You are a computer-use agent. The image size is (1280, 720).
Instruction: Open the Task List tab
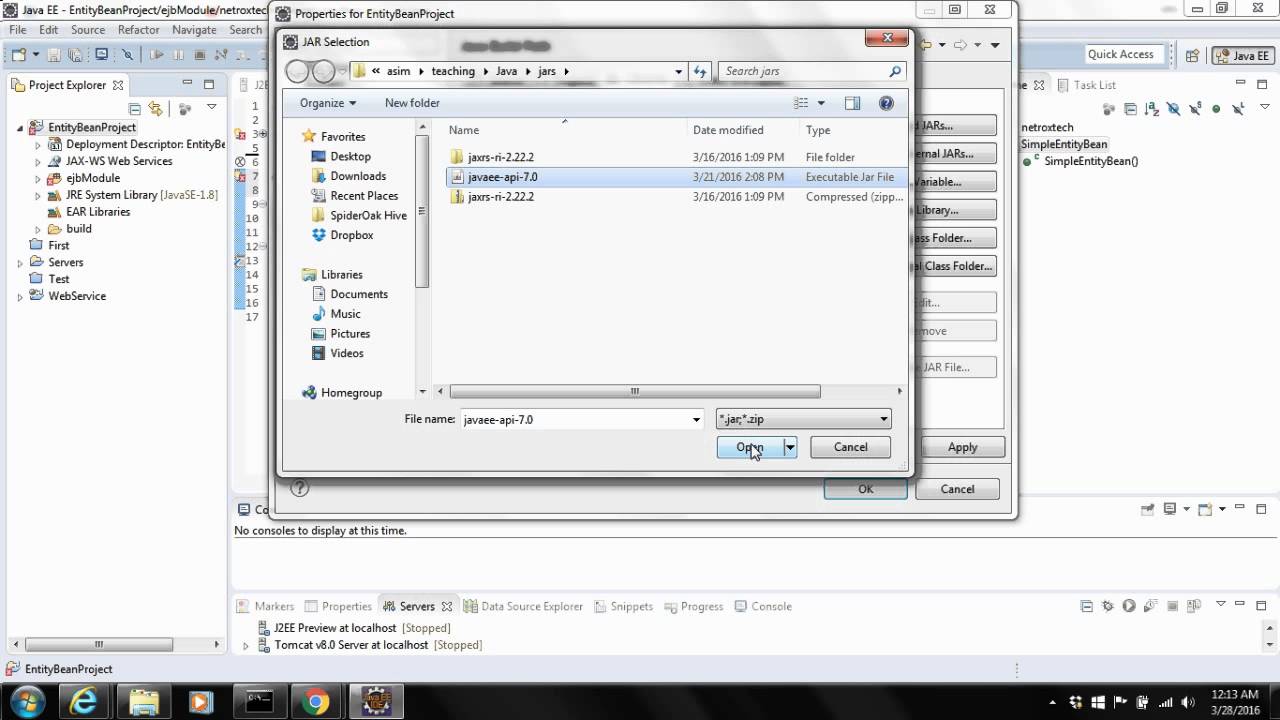point(1086,85)
